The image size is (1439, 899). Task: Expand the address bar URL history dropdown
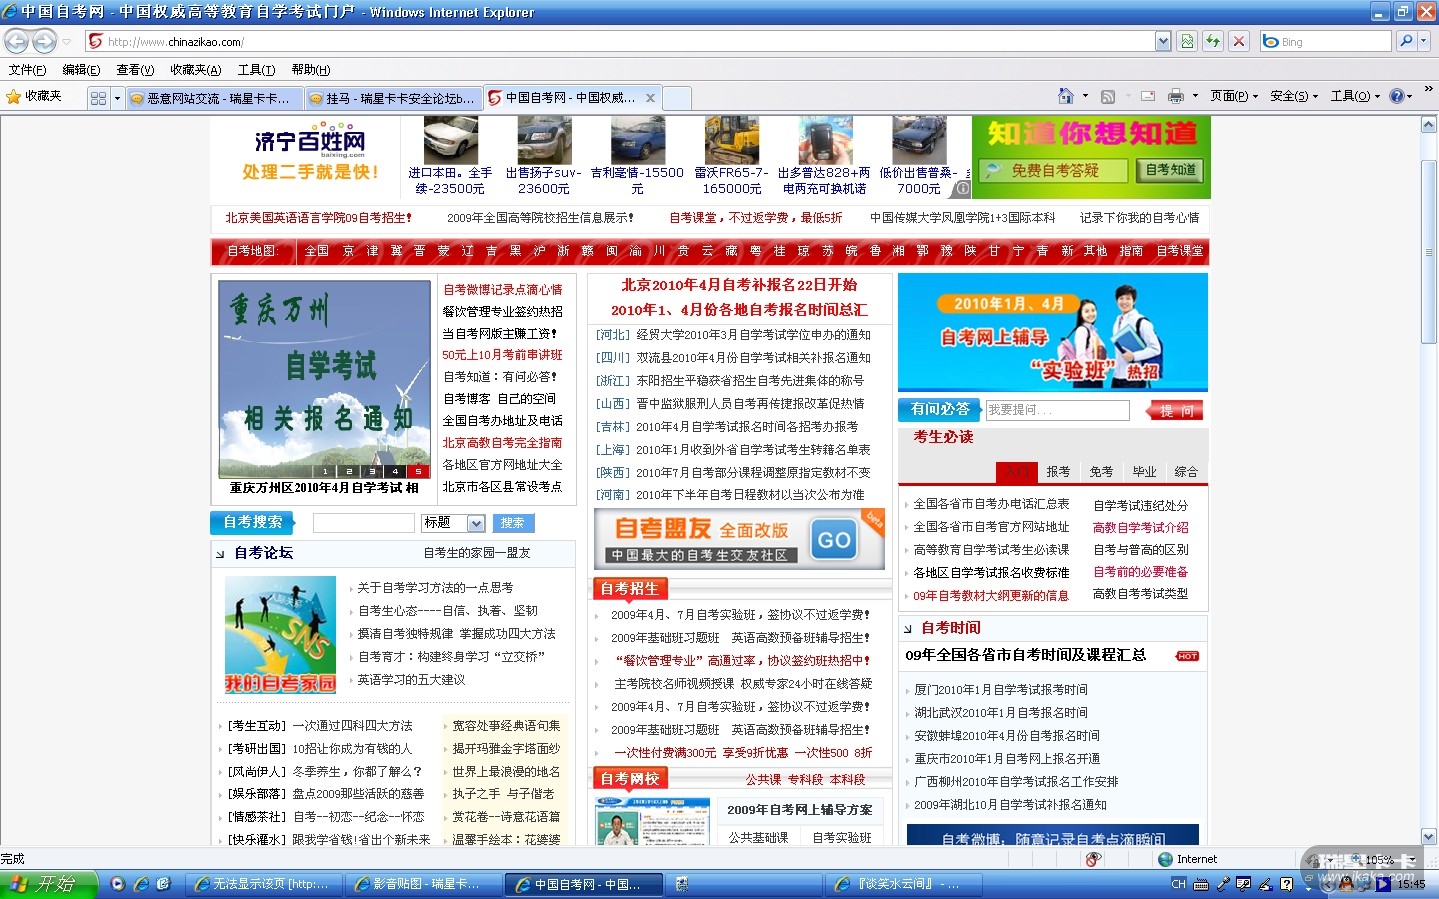tap(1163, 41)
